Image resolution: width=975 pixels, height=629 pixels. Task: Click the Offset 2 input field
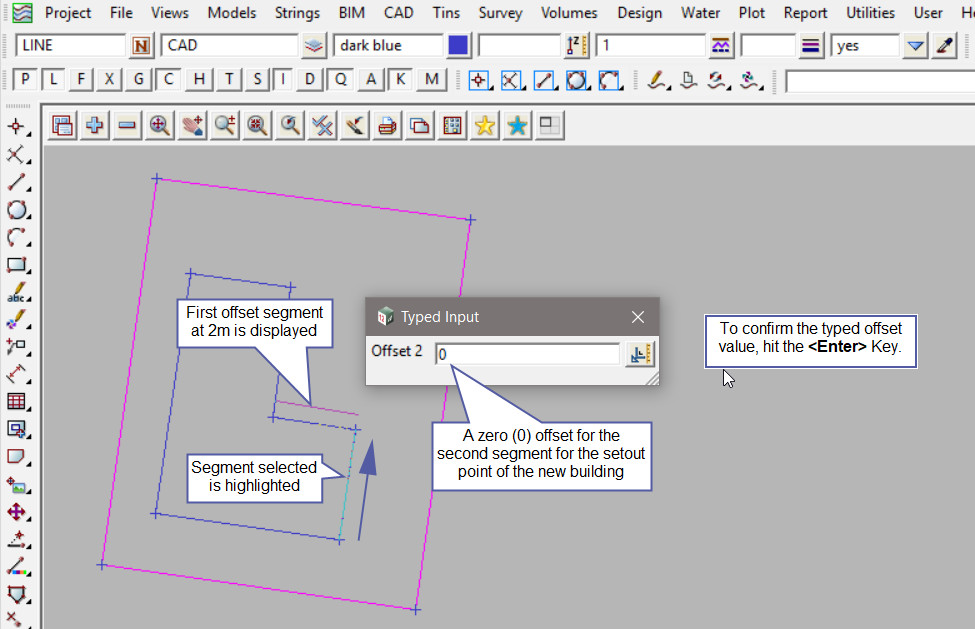pos(527,354)
